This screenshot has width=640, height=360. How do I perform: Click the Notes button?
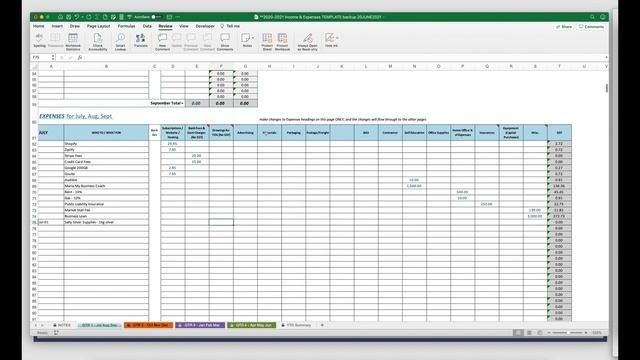click(246, 40)
